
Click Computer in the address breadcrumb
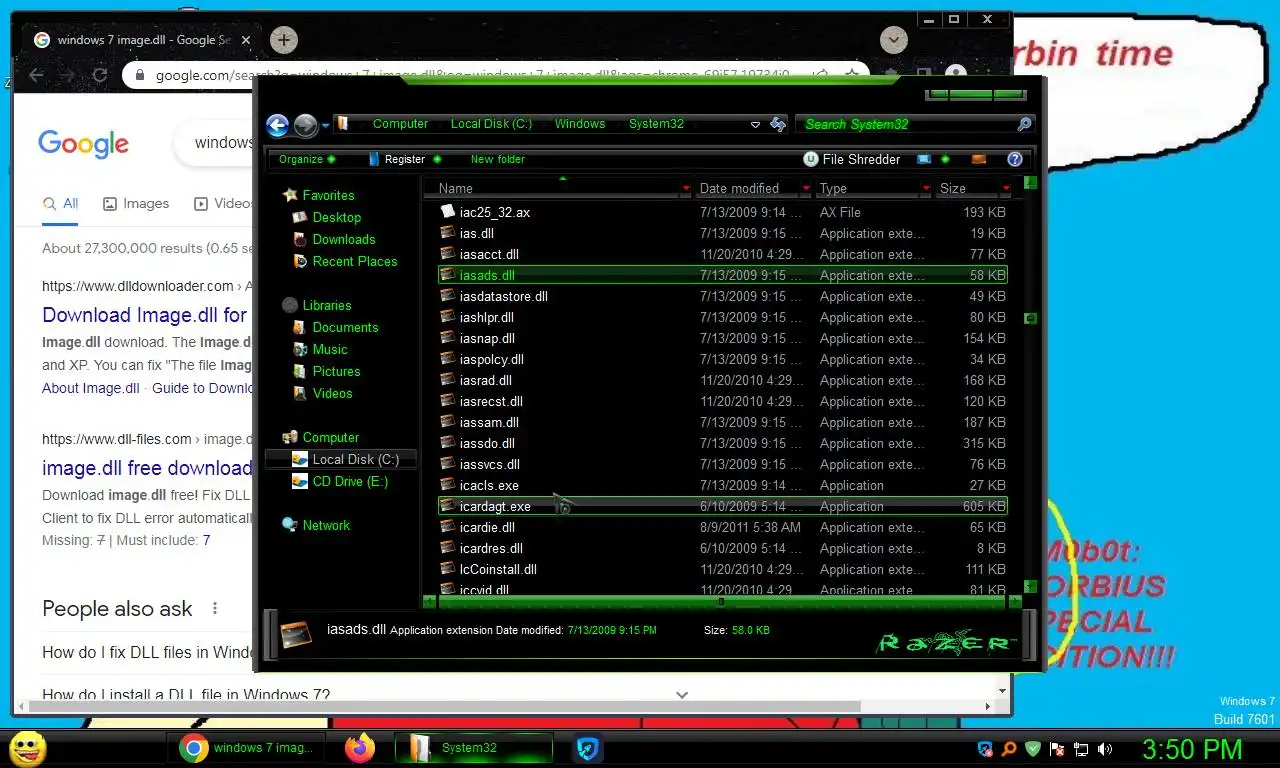(x=400, y=124)
